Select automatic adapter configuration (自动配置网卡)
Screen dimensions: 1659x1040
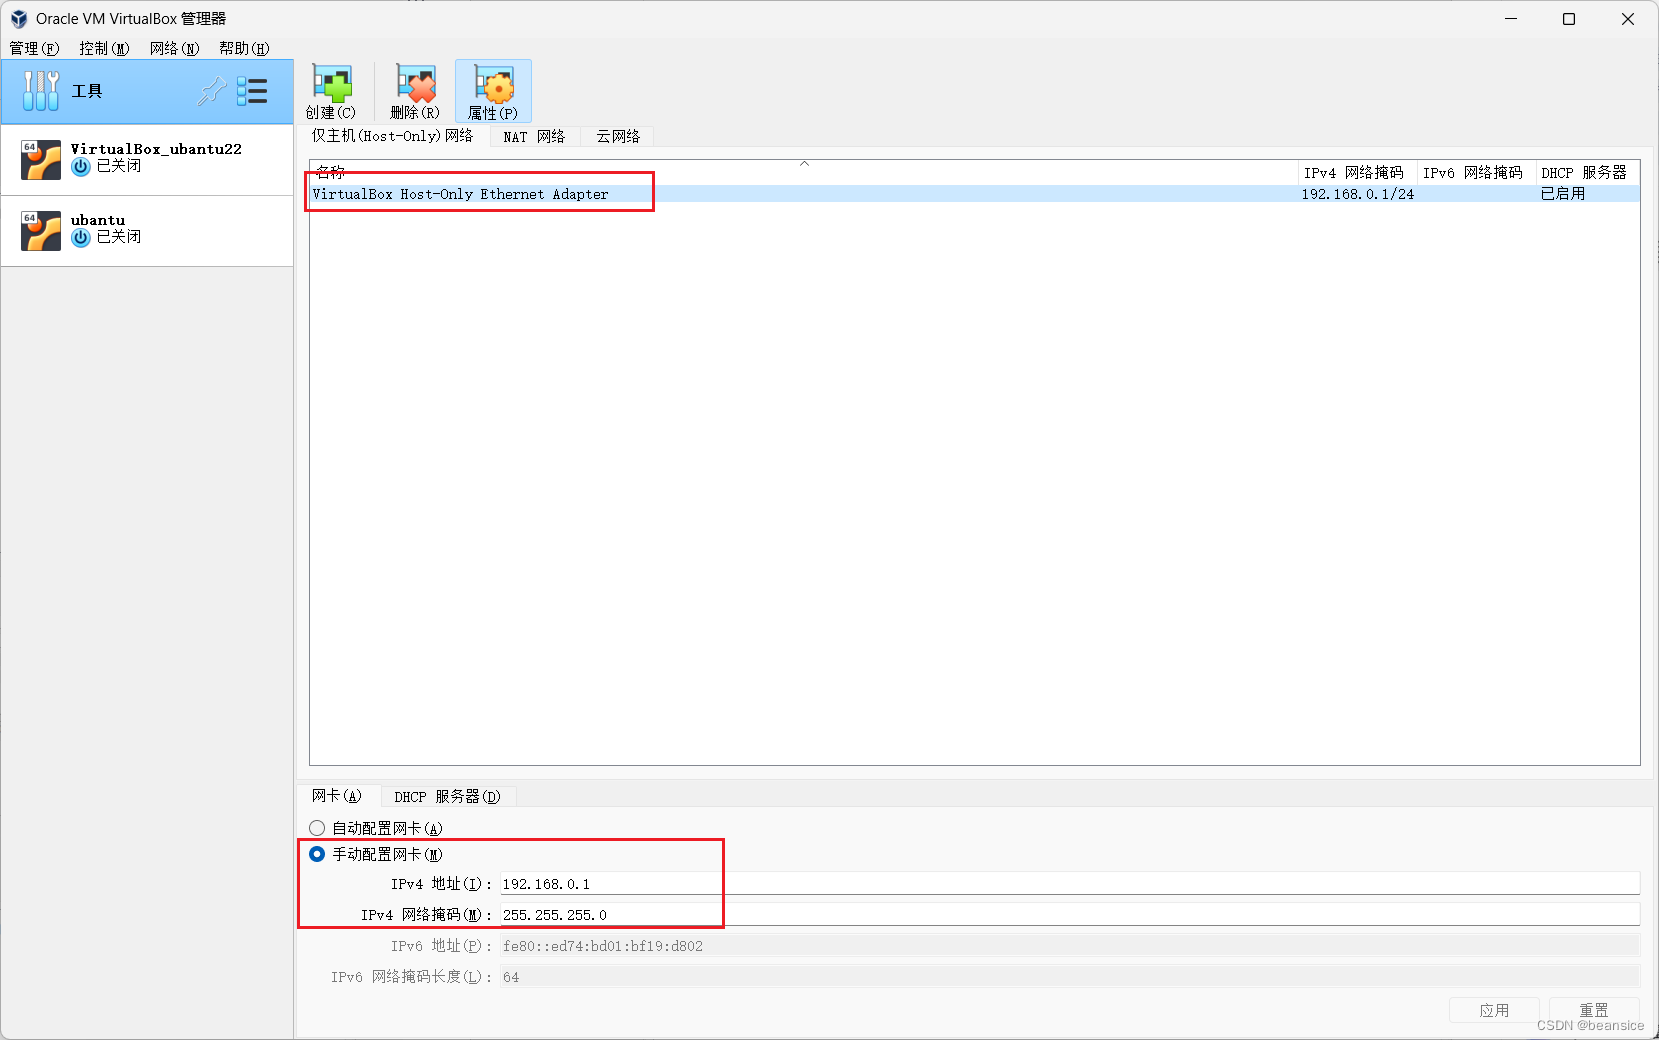point(317,828)
